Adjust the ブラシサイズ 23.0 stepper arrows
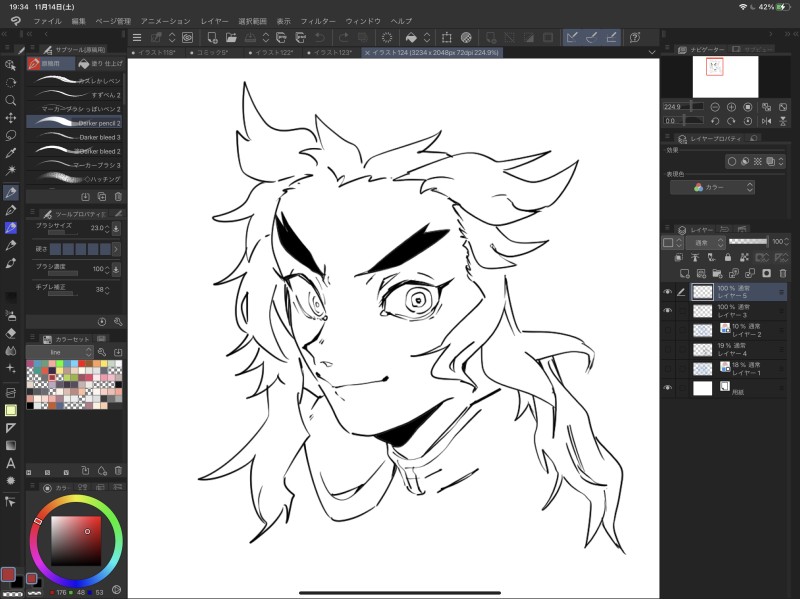 (107, 229)
